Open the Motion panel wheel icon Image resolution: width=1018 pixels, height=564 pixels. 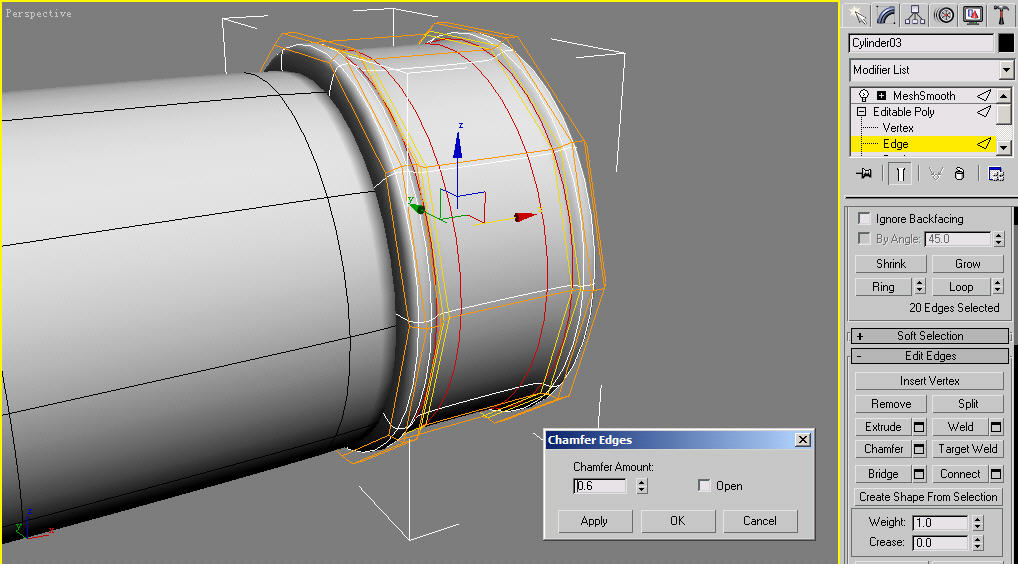pyautogui.click(x=943, y=14)
